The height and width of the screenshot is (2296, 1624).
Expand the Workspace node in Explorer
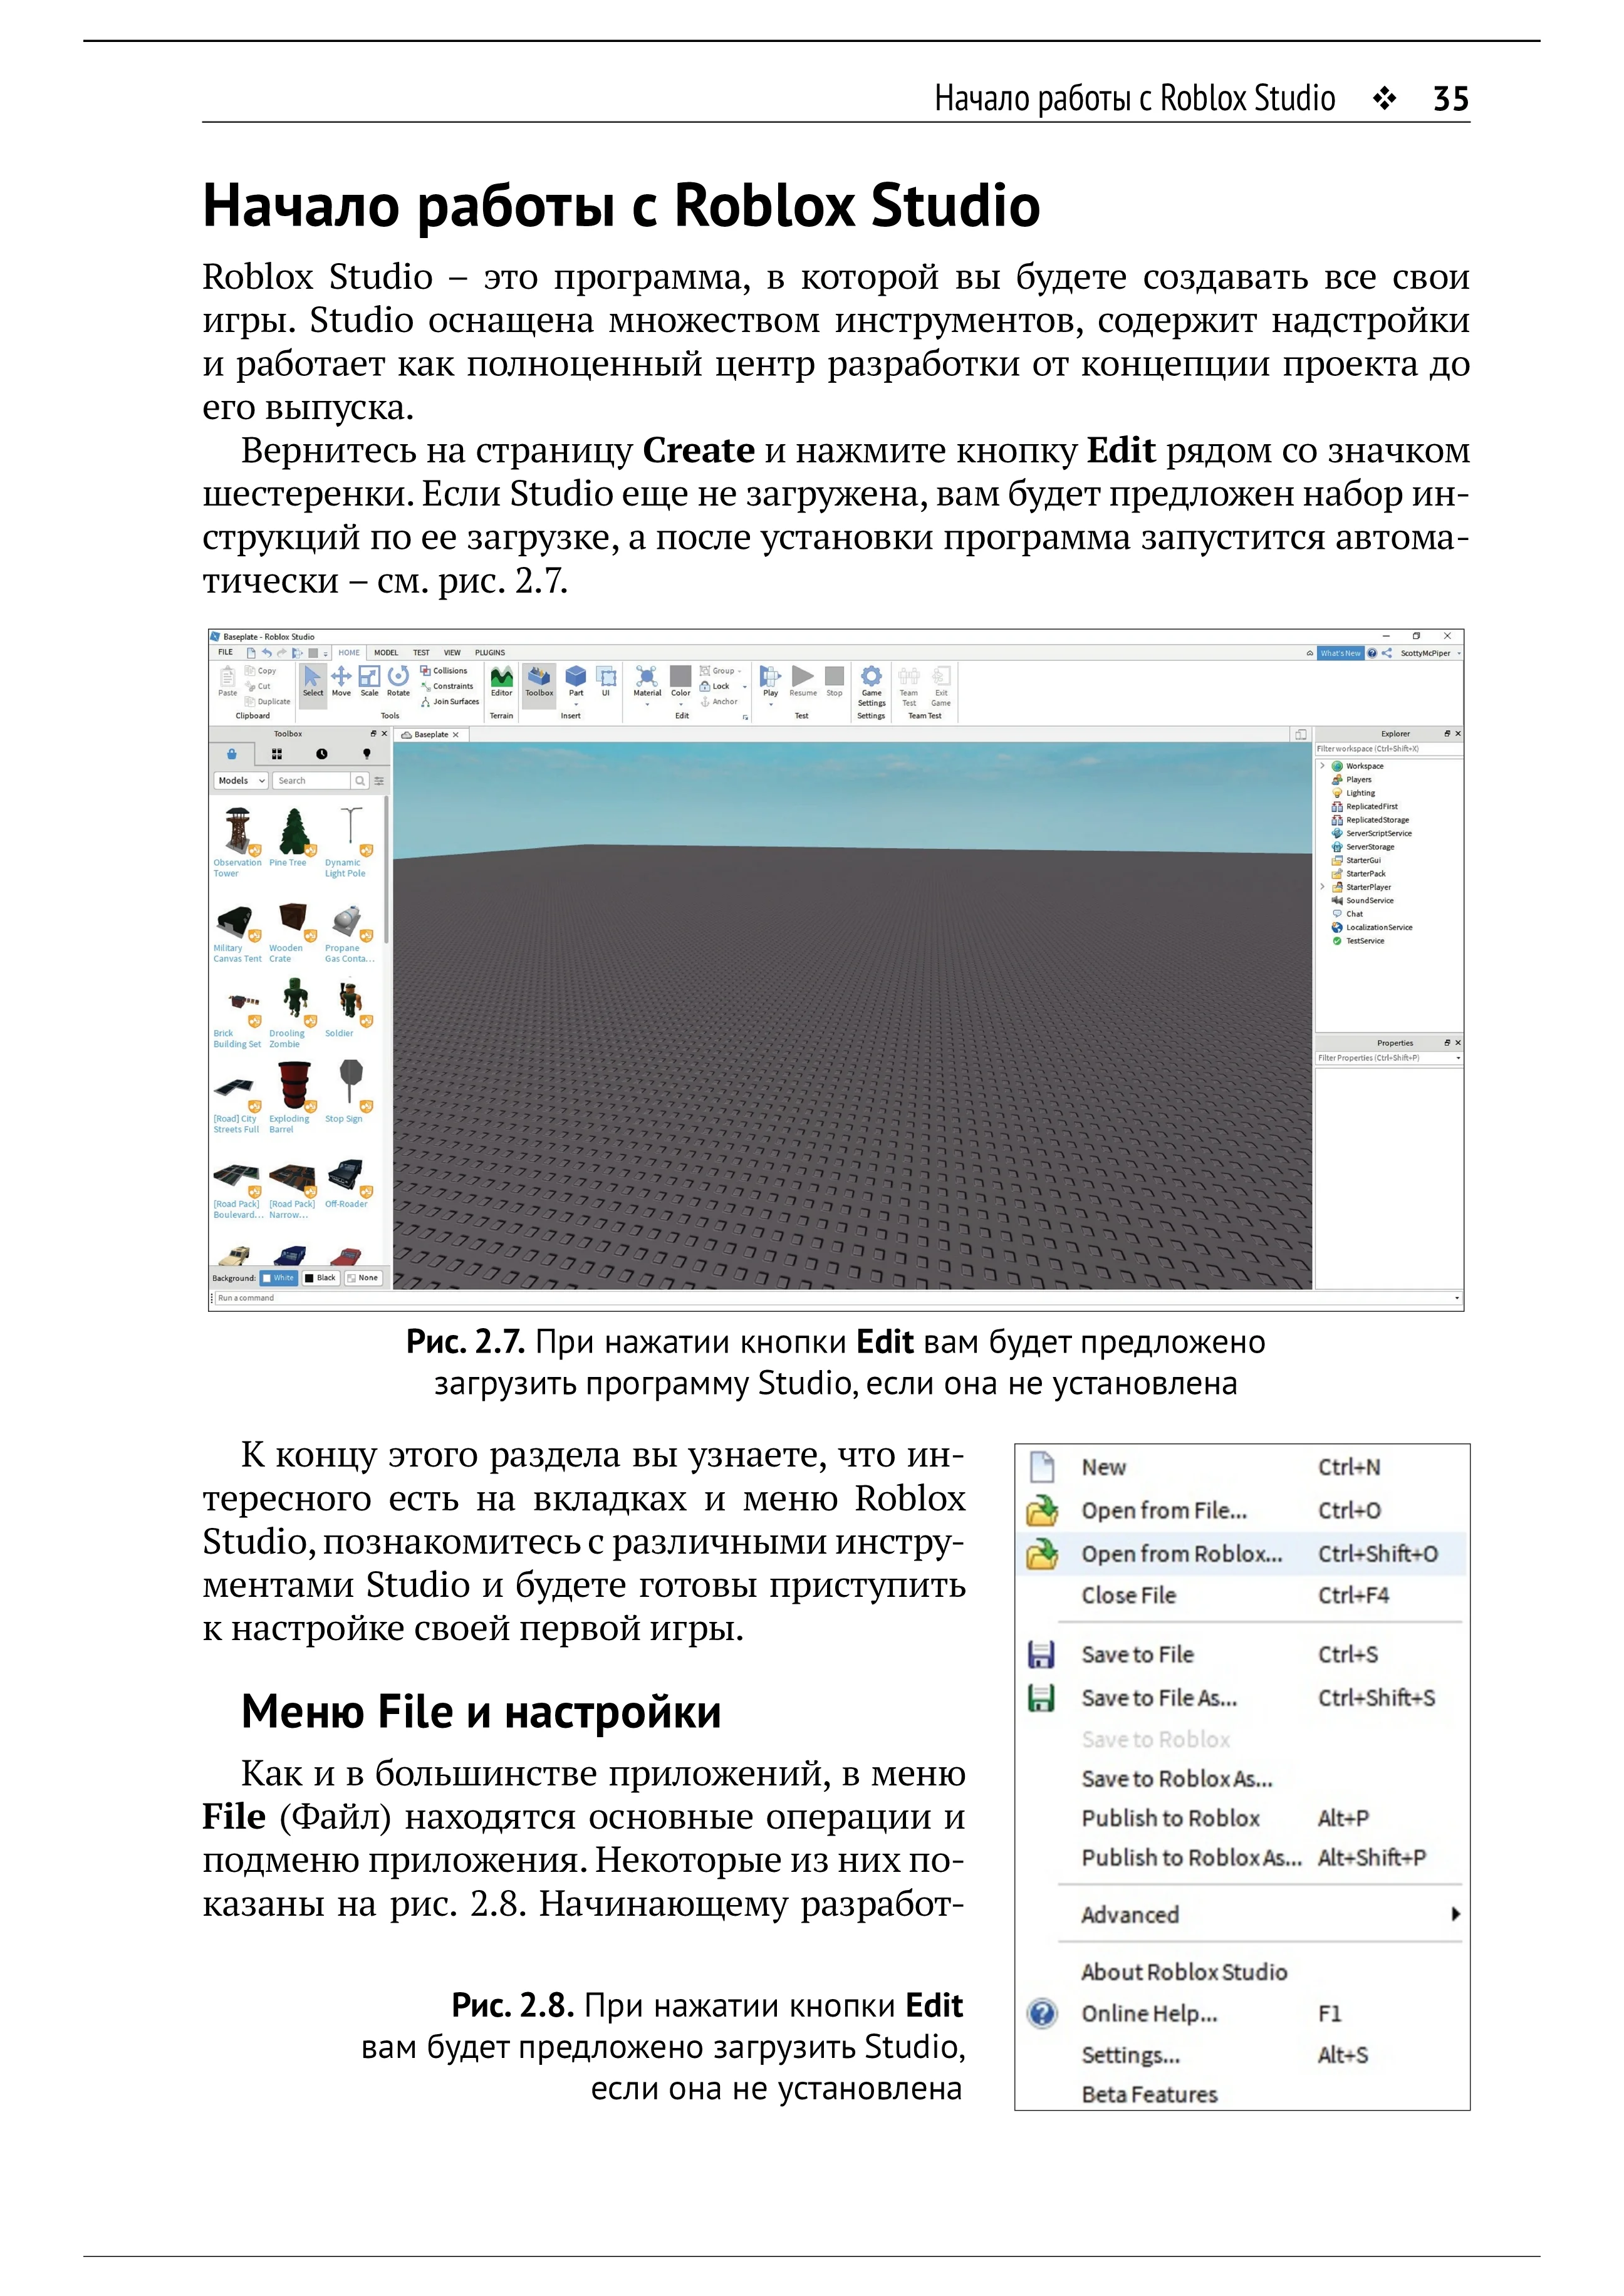pyautogui.click(x=1323, y=766)
